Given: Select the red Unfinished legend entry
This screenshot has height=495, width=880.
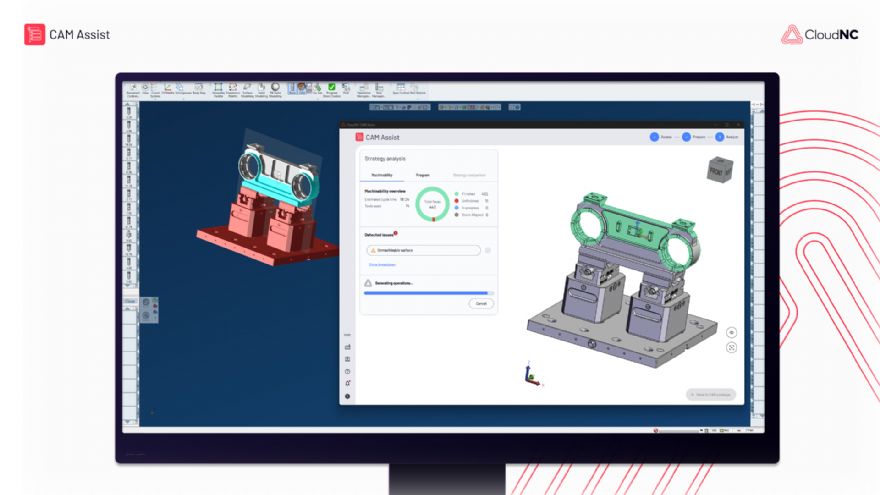Looking at the screenshot, I should coord(471,201).
